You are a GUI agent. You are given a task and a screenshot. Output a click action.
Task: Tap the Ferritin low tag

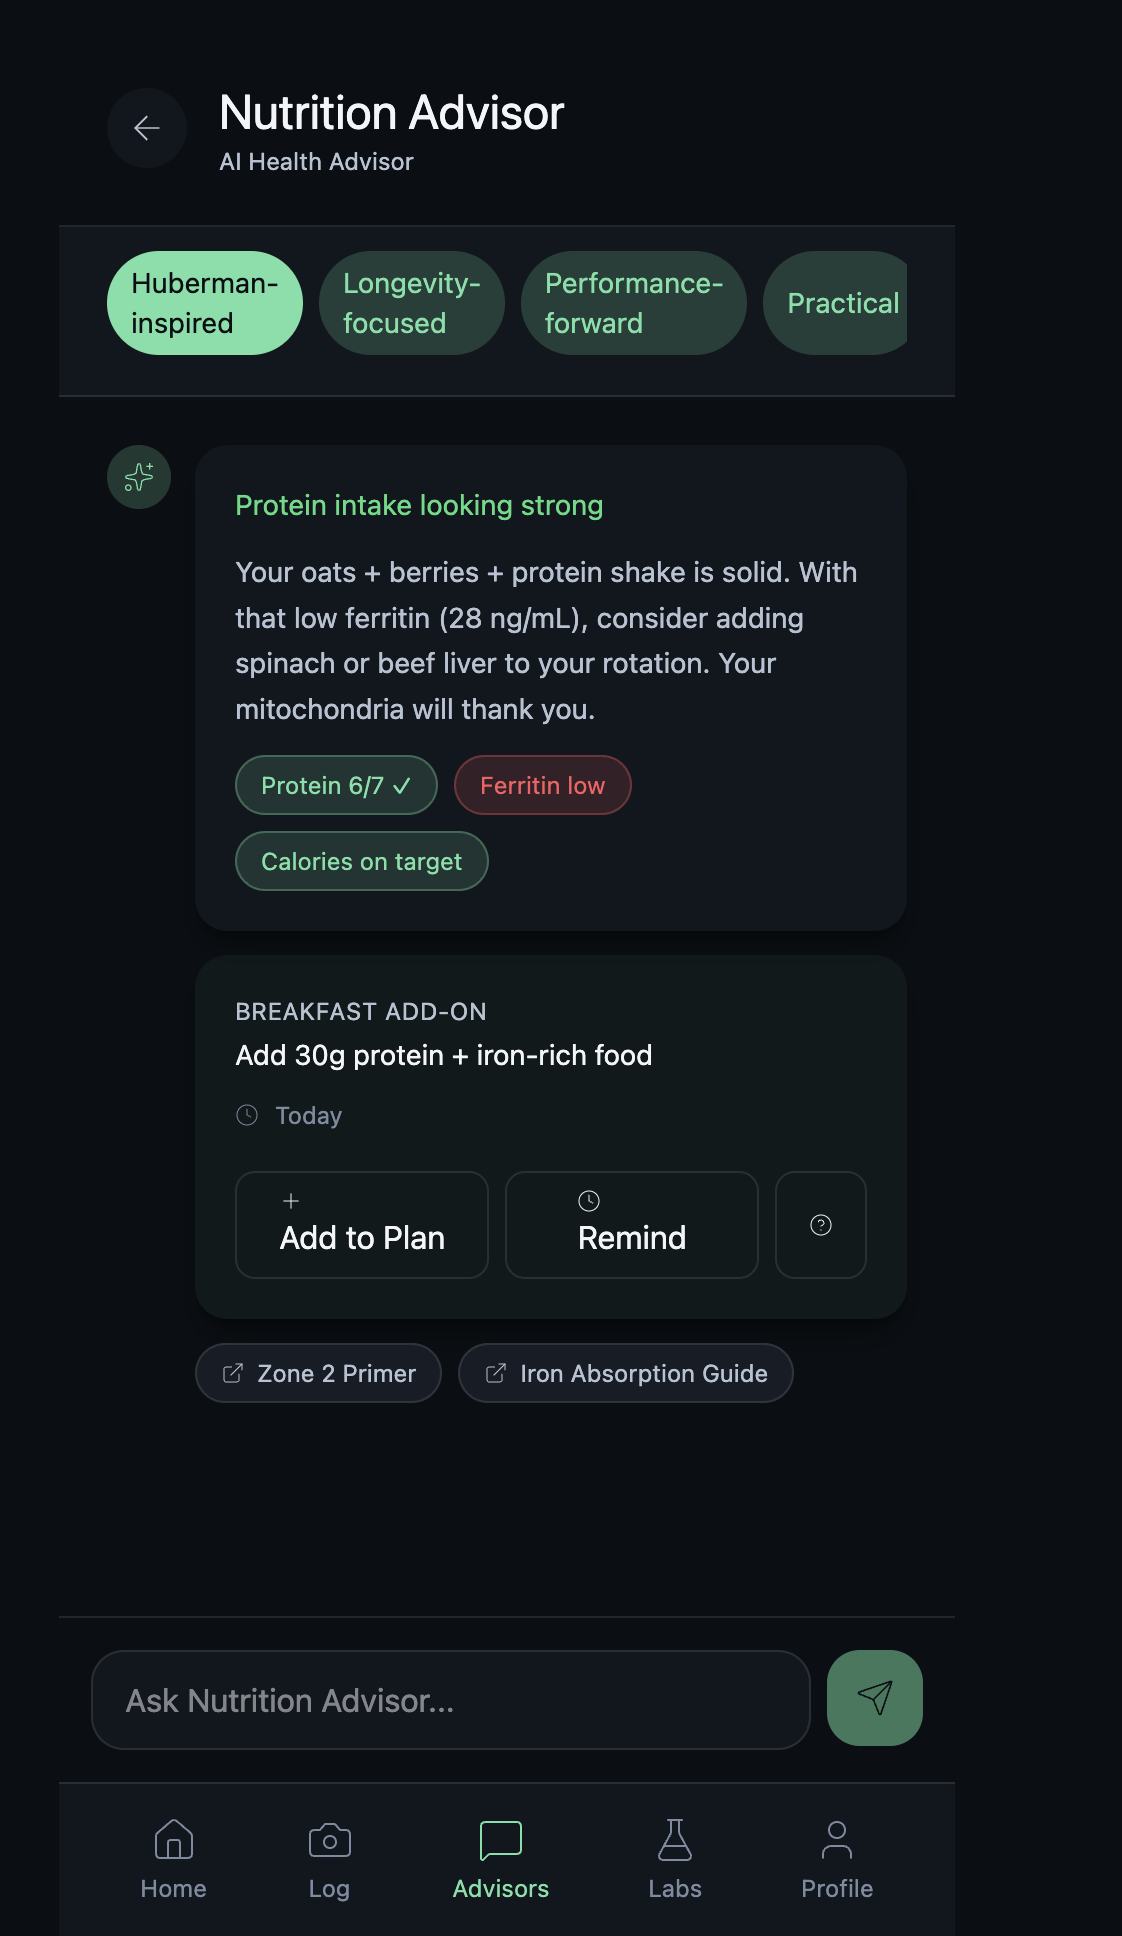point(542,785)
